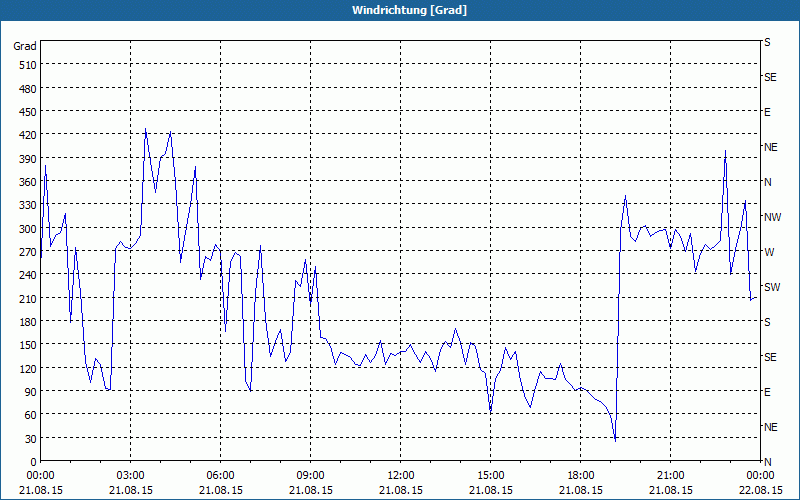
Task: Select the 90 degree axis label
Action: [30, 392]
